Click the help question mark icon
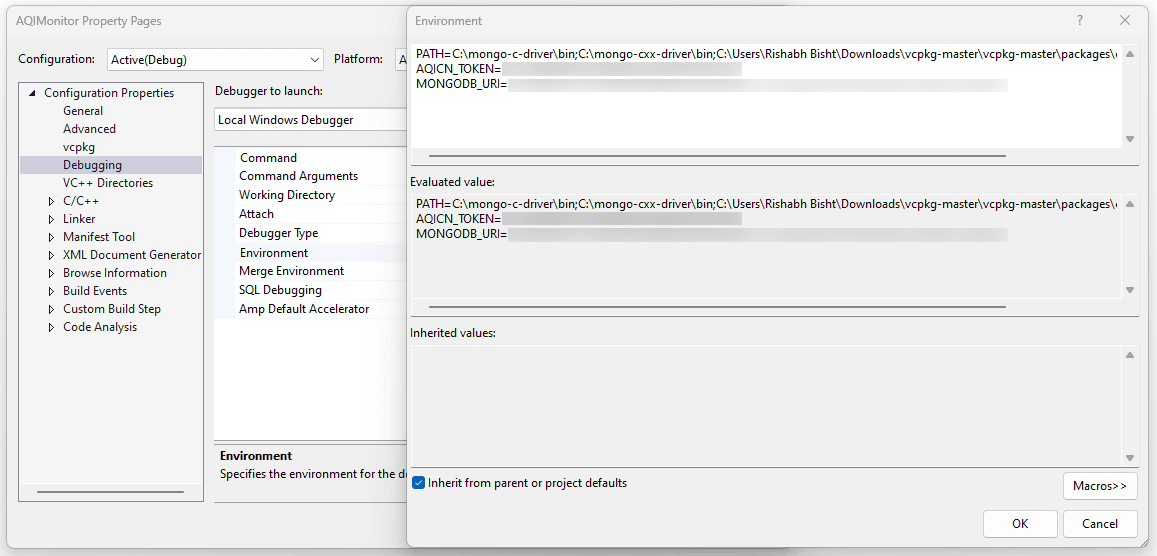 (x=1079, y=20)
